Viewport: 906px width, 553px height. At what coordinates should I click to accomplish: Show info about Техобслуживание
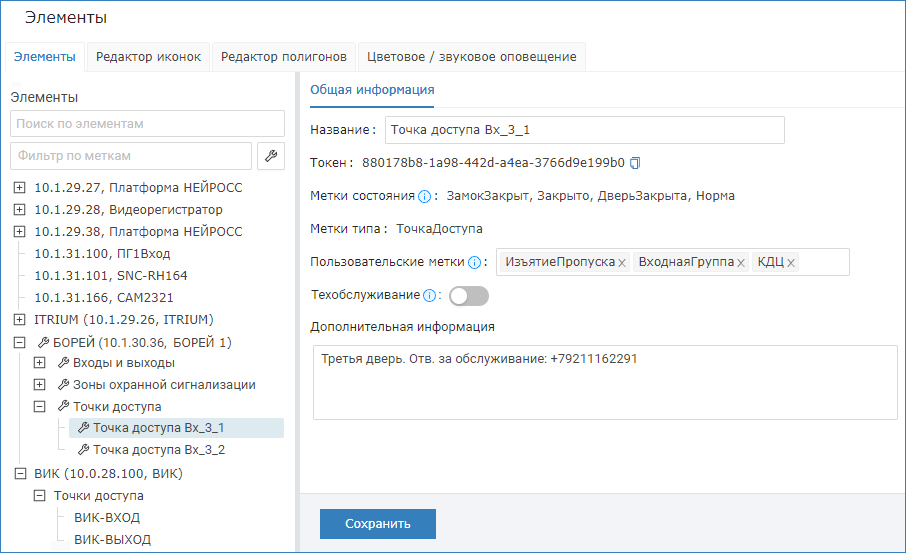pos(429,296)
